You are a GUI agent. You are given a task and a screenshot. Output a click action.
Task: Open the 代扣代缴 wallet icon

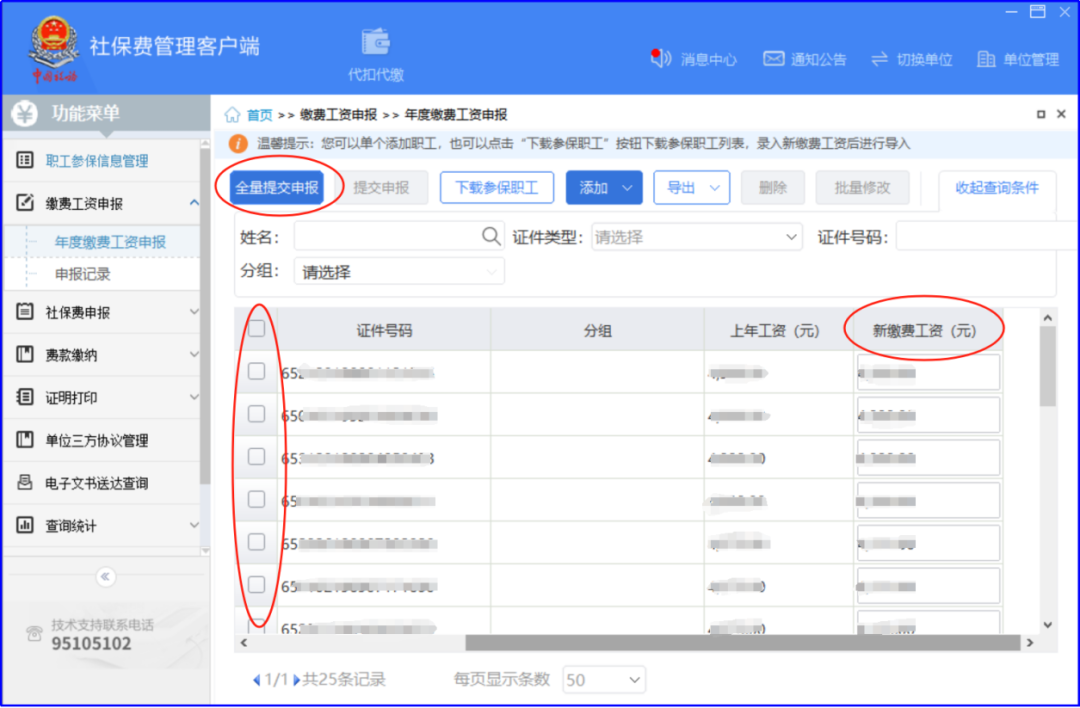[376, 42]
